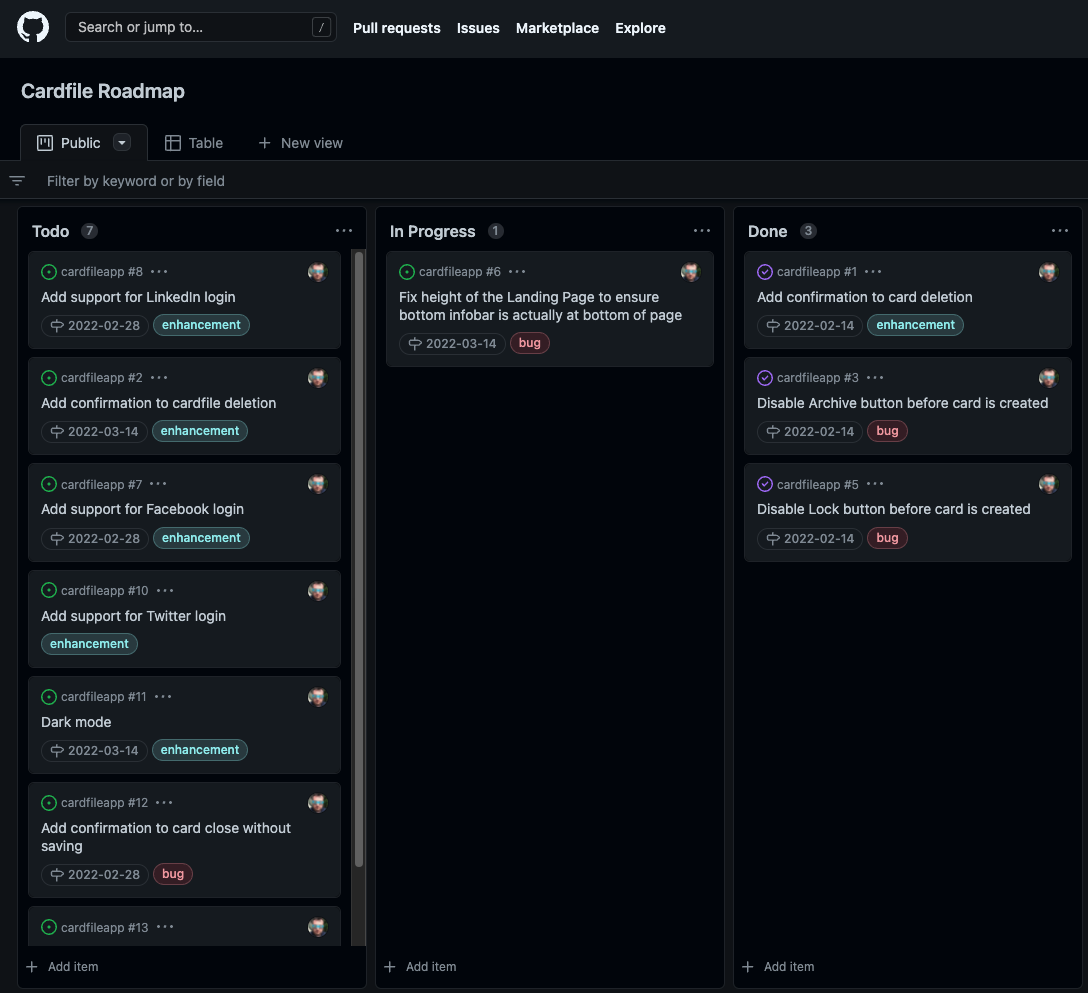The width and height of the screenshot is (1088, 993).
Task: Click New view to create a view
Action: pyautogui.click(x=300, y=142)
